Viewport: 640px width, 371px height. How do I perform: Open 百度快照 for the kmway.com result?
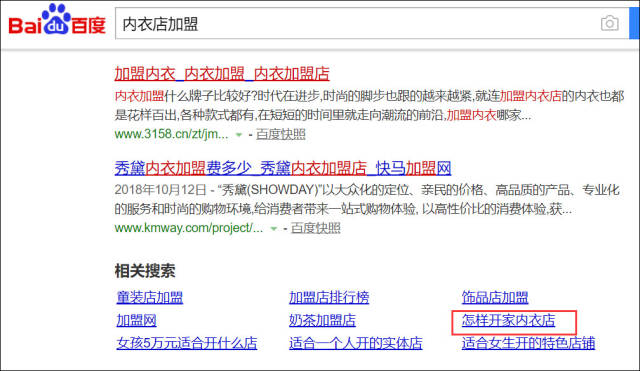pos(316,228)
